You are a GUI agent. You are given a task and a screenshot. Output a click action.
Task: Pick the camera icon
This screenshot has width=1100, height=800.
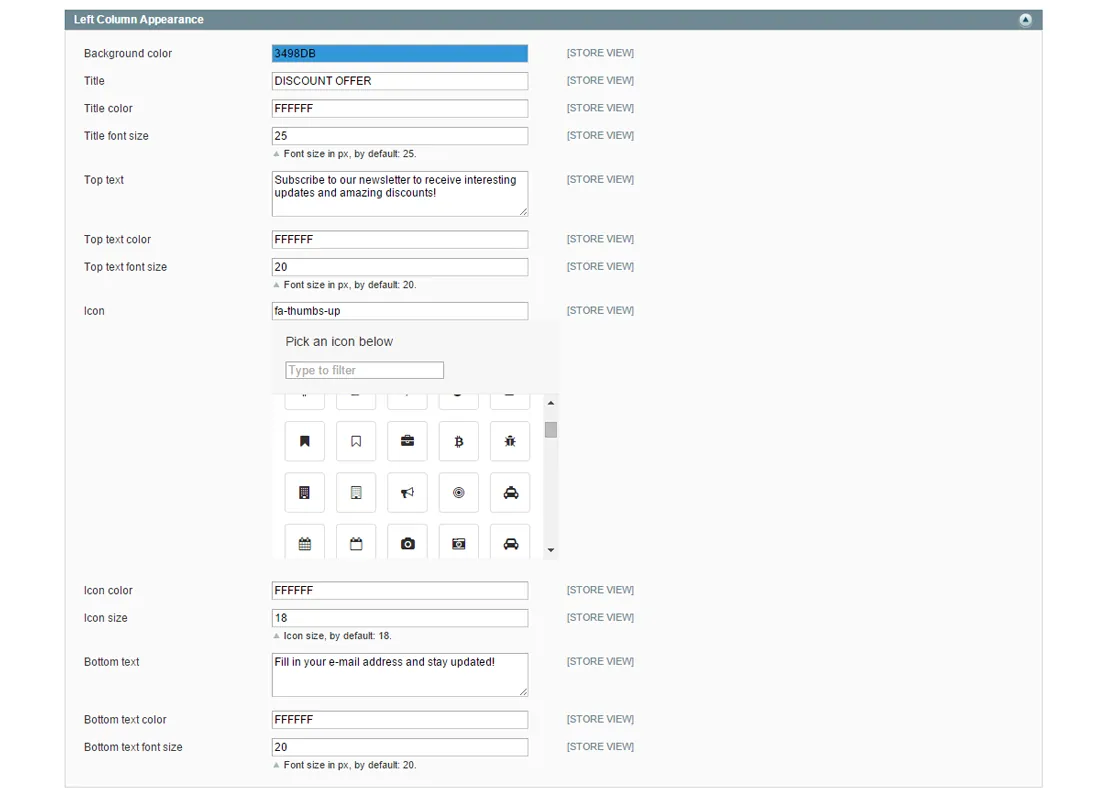[x=407, y=542]
